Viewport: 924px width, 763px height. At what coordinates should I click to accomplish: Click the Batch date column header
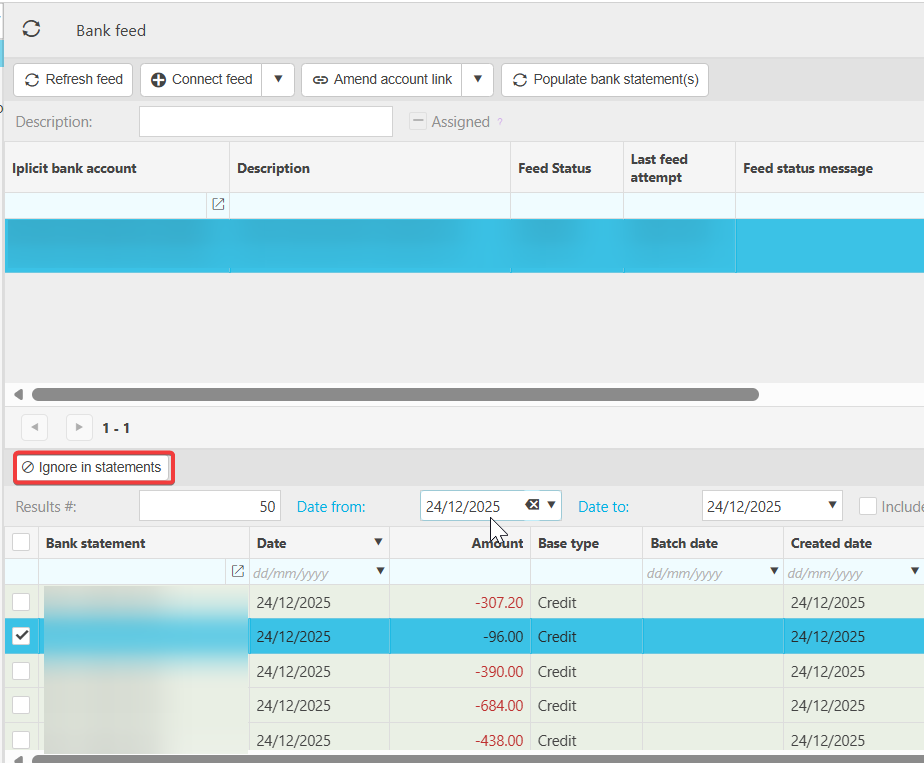pyautogui.click(x=713, y=543)
